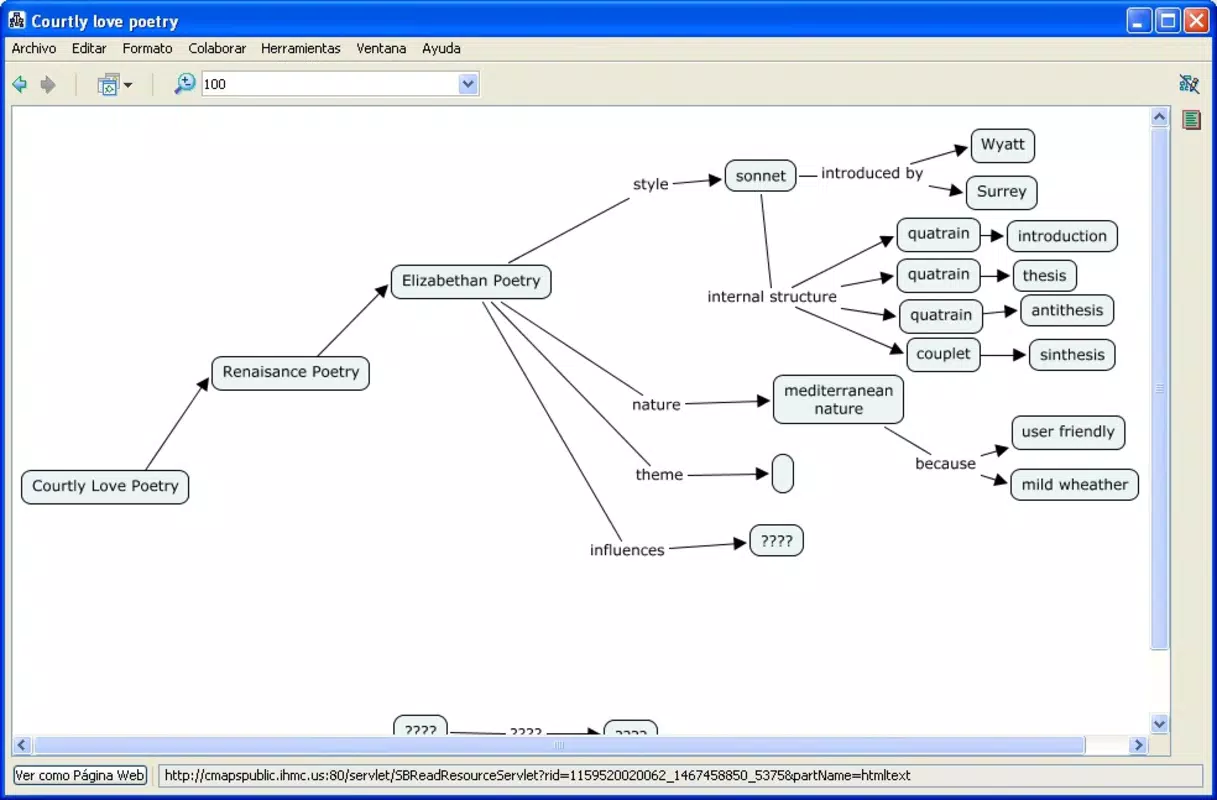Select the Courtly Love Poetry node
The image size is (1217, 800).
tap(105, 487)
